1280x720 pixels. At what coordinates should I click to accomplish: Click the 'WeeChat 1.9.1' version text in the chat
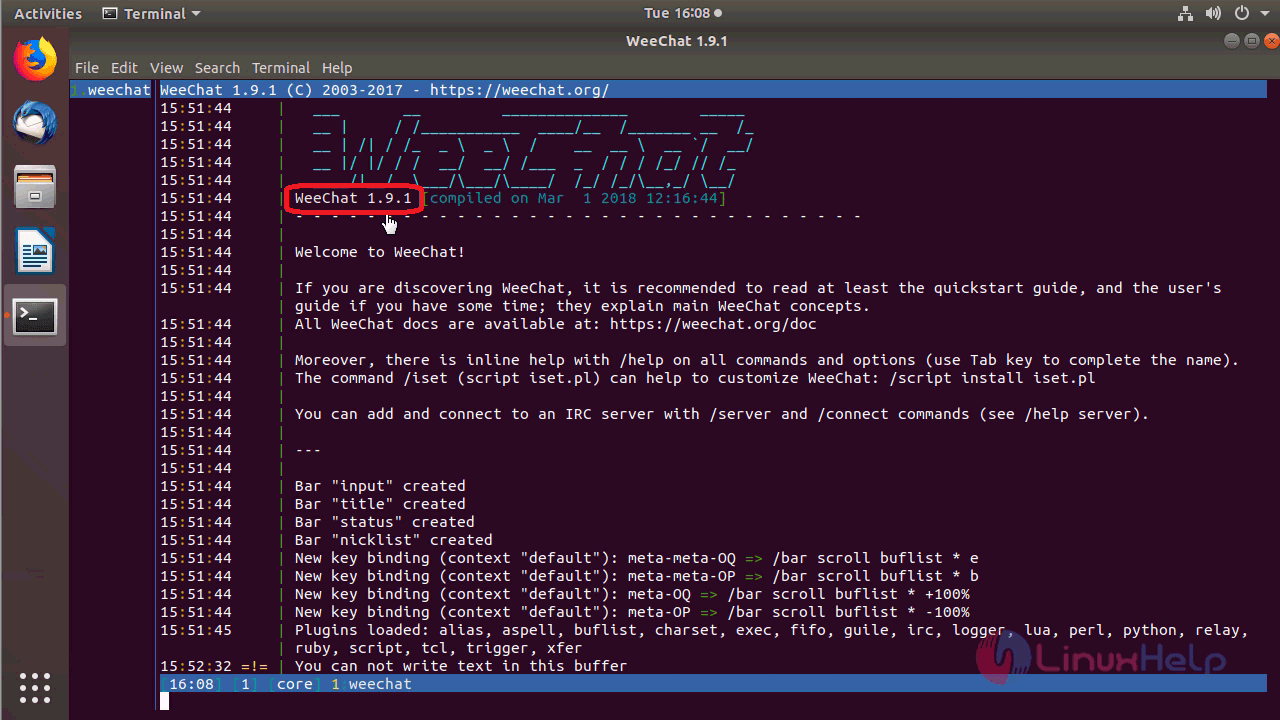(353, 198)
